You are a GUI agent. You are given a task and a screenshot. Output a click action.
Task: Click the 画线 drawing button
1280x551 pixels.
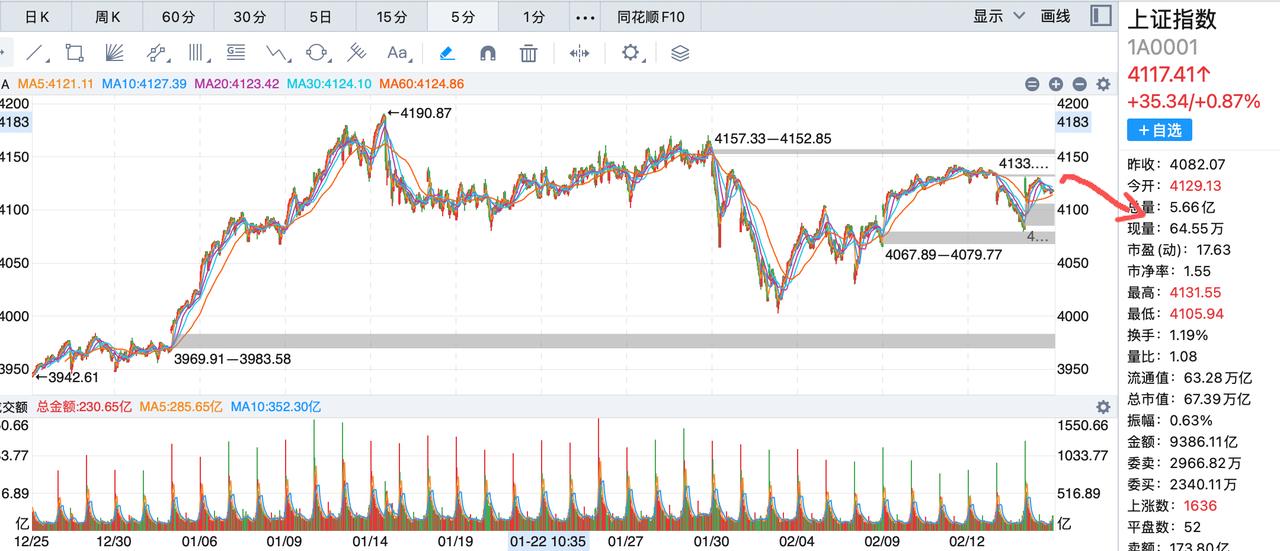(1056, 16)
